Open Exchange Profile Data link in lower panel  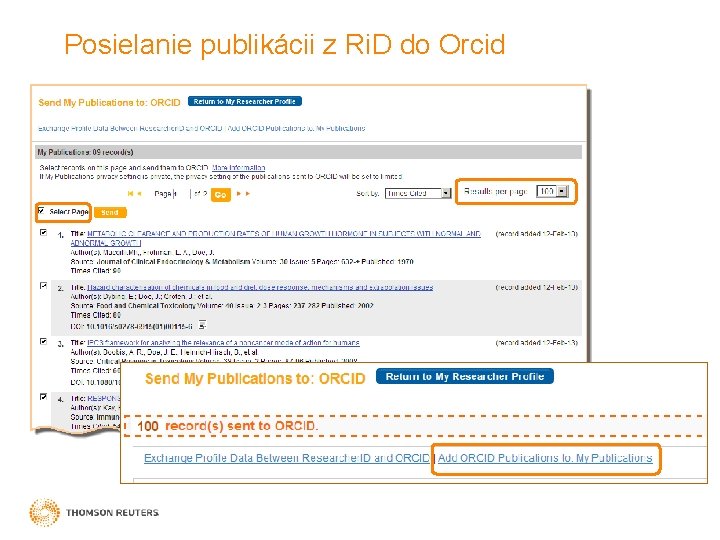click(x=287, y=458)
